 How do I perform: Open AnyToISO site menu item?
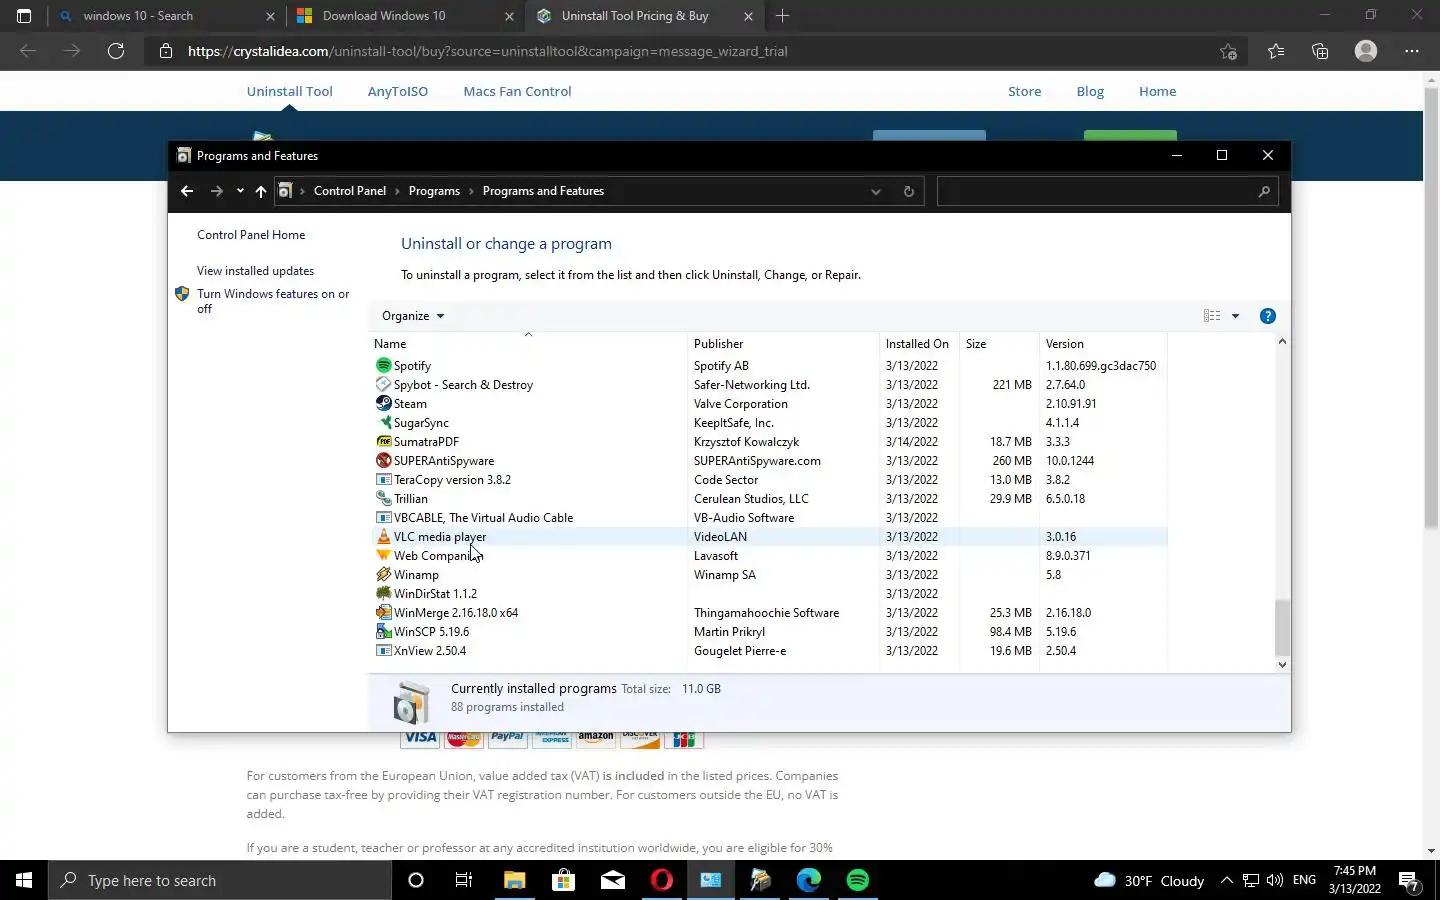(398, 91)
